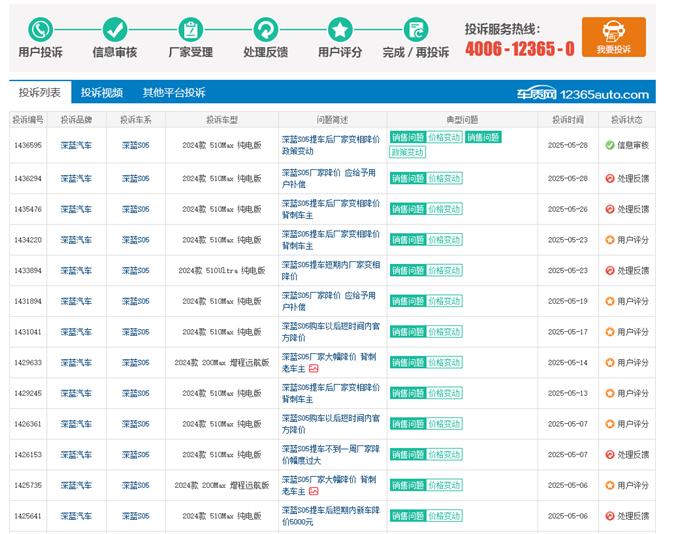Open the 深蓝汽车 brand link in row 1436595

(x=76, y=145)
